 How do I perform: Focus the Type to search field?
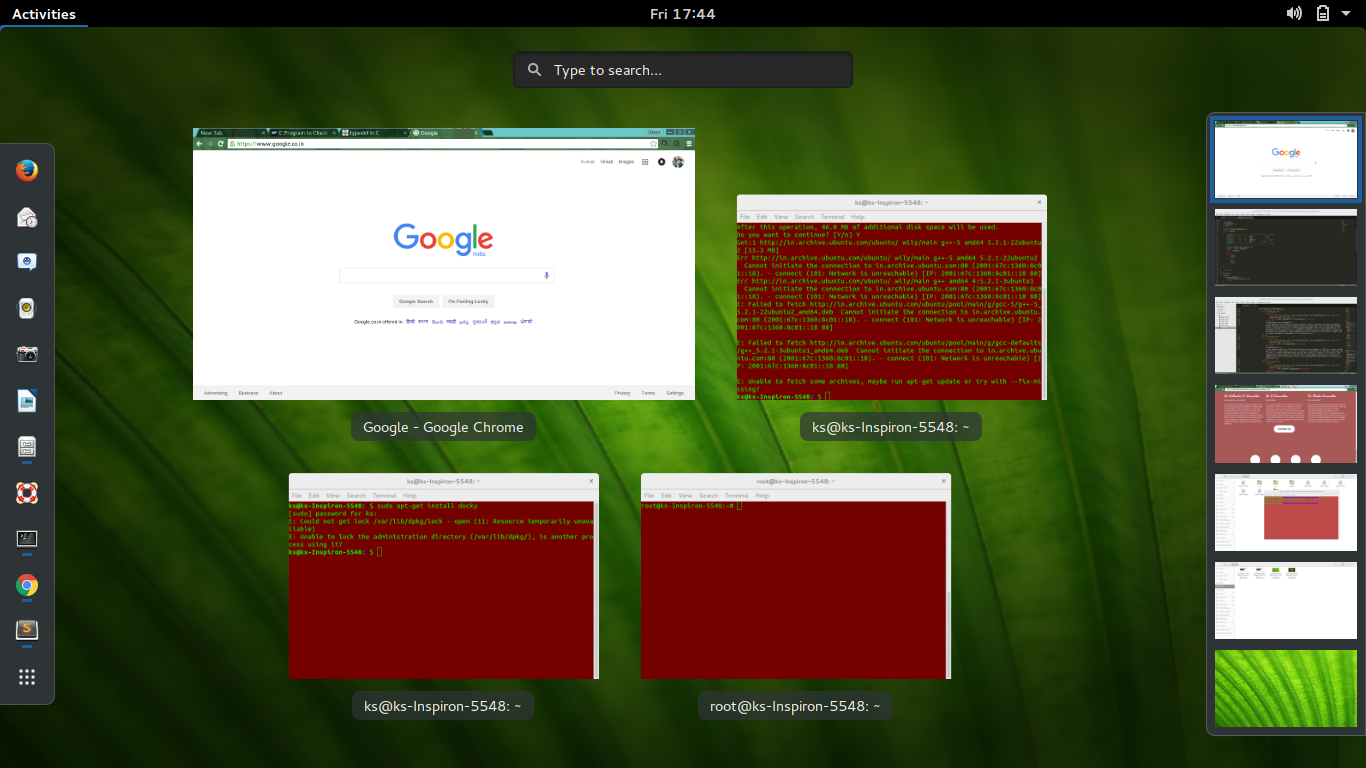click(683, 70)
